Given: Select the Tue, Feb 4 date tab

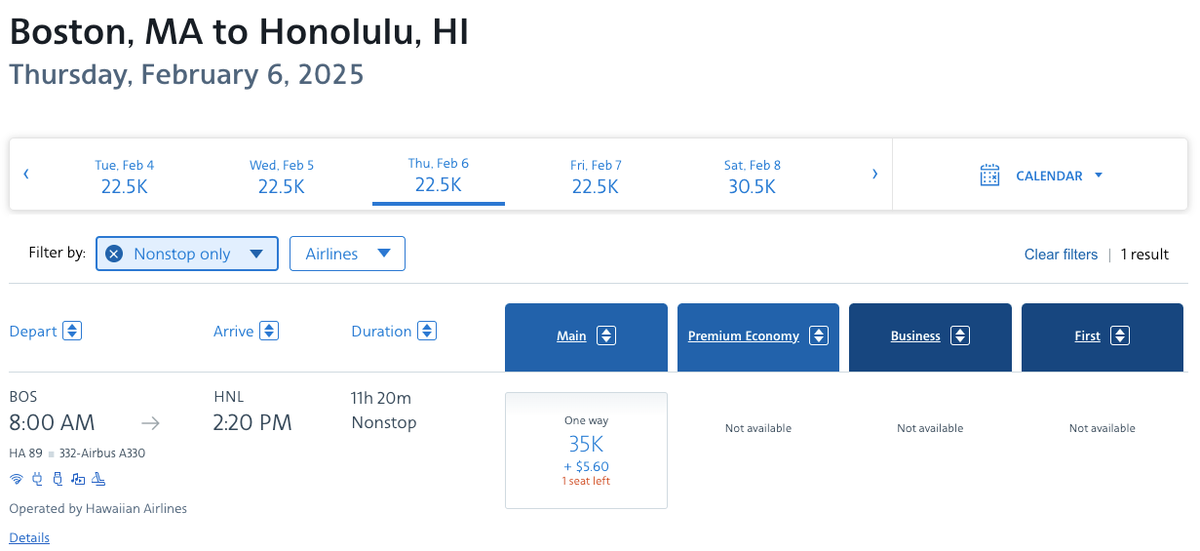Looking at the screenshot, I should (125, 176).
